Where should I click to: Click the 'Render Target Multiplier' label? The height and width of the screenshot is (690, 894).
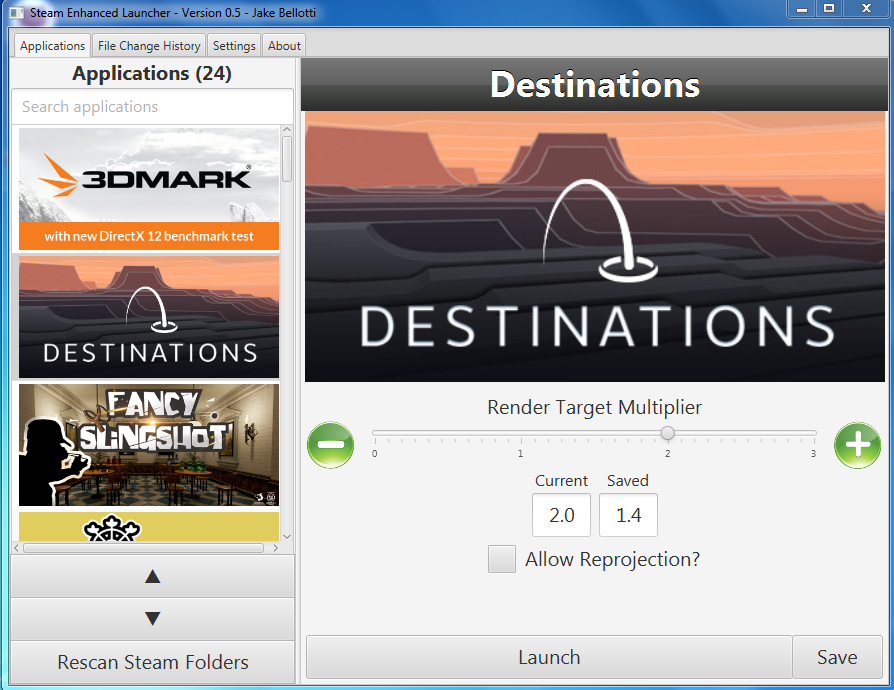(x=594, y=407)
